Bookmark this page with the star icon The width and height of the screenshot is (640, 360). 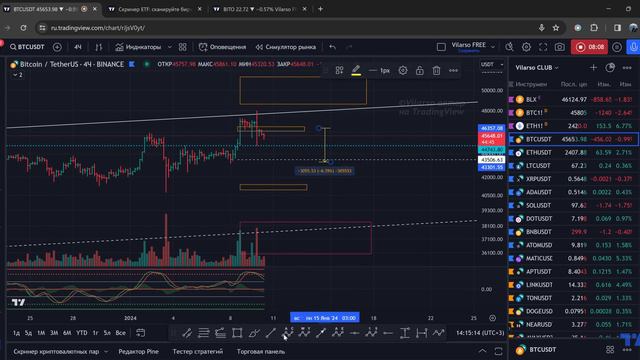coord(556,28)
